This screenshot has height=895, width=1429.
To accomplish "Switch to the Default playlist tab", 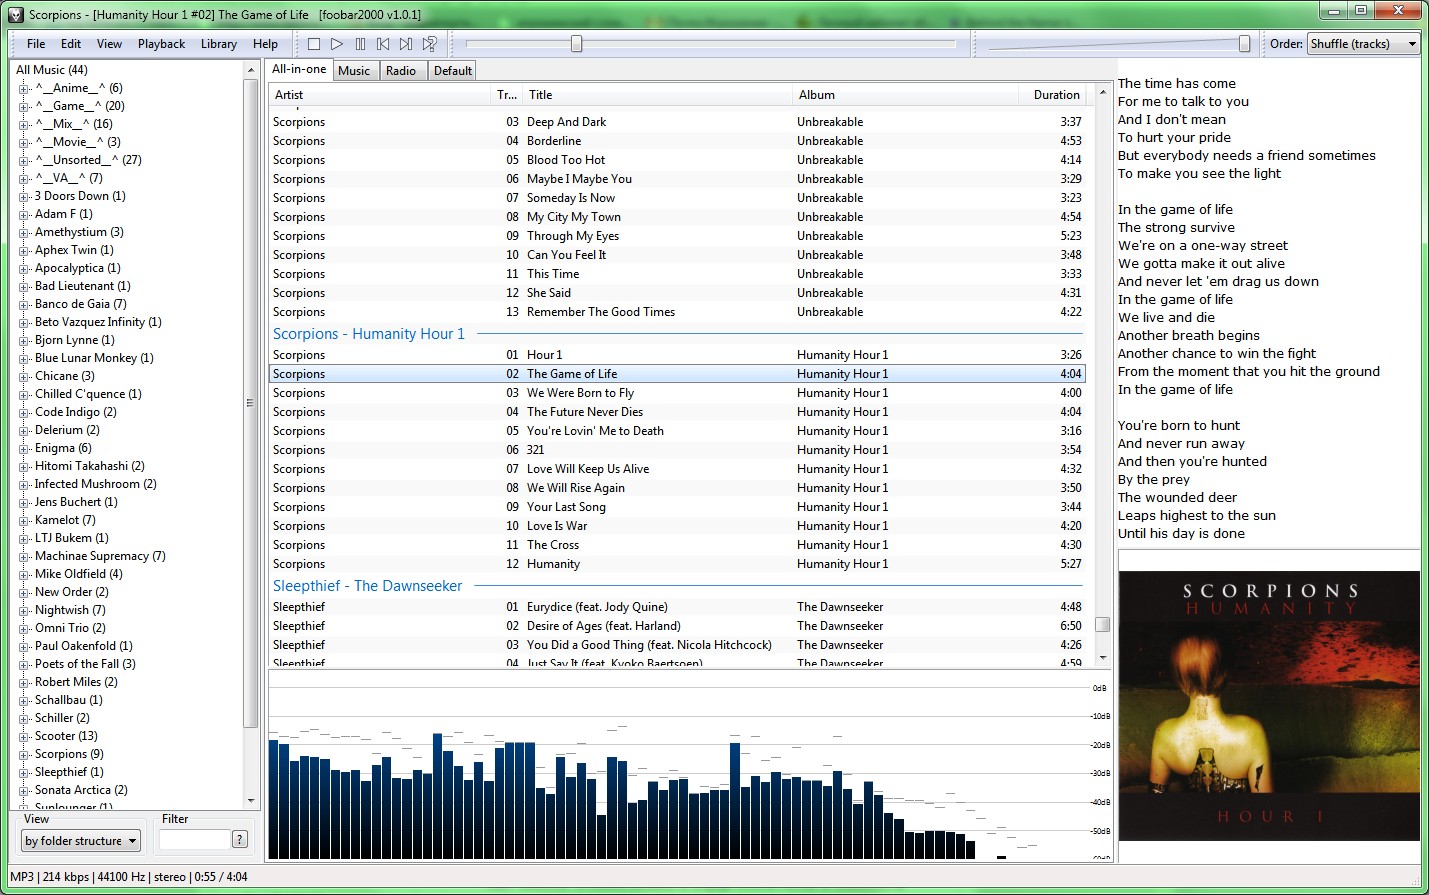I will 453,71.
